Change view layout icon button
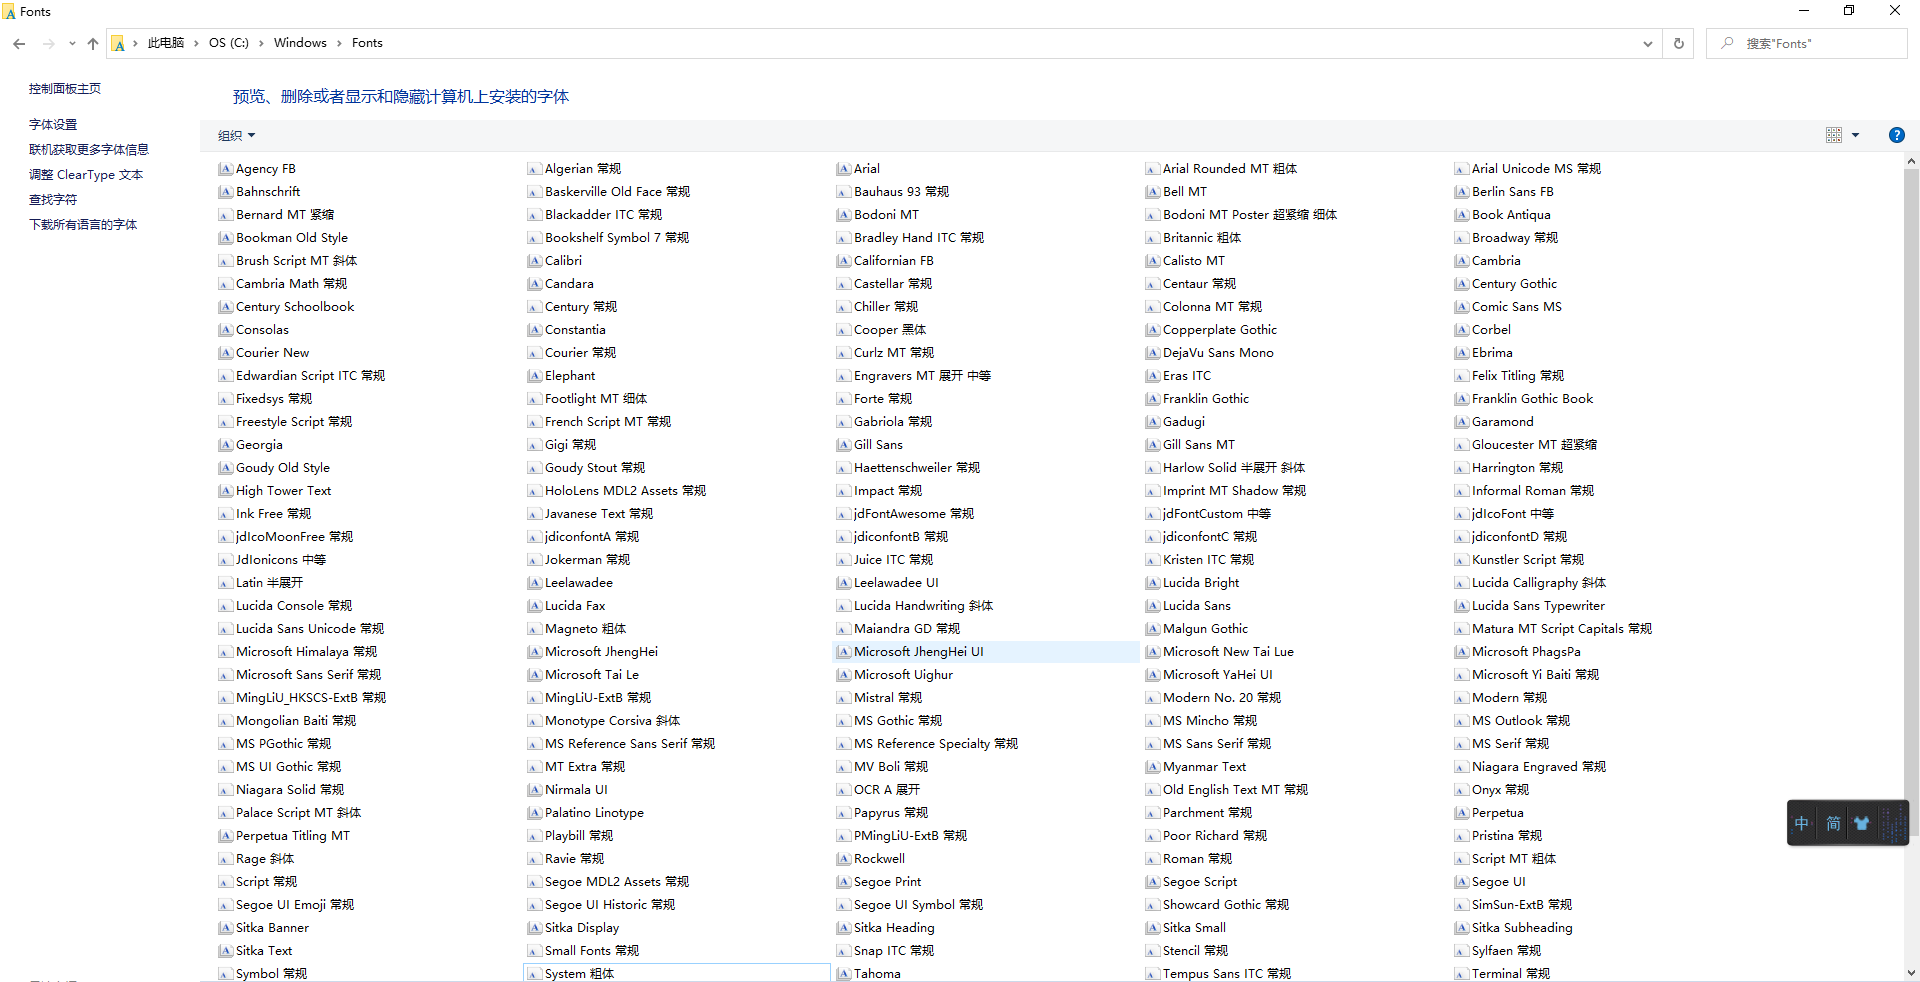 coord(1834,135)
